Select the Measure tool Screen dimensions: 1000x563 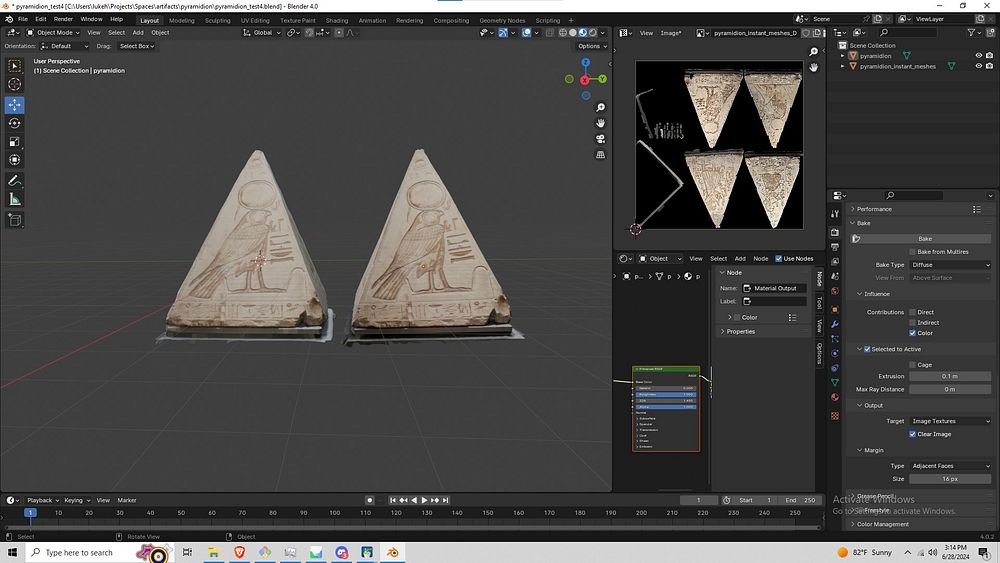point(15,199)
